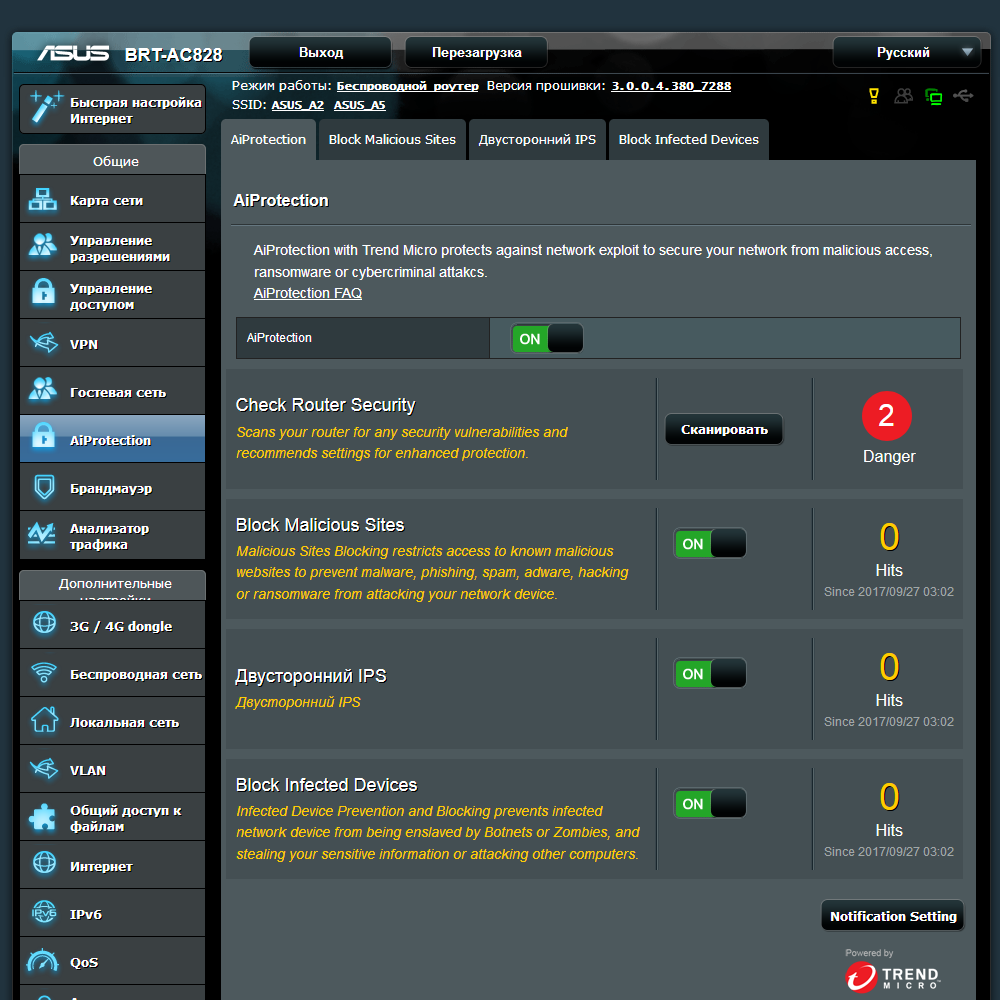Disable the Block Infected Devices switch

point(710,804)
